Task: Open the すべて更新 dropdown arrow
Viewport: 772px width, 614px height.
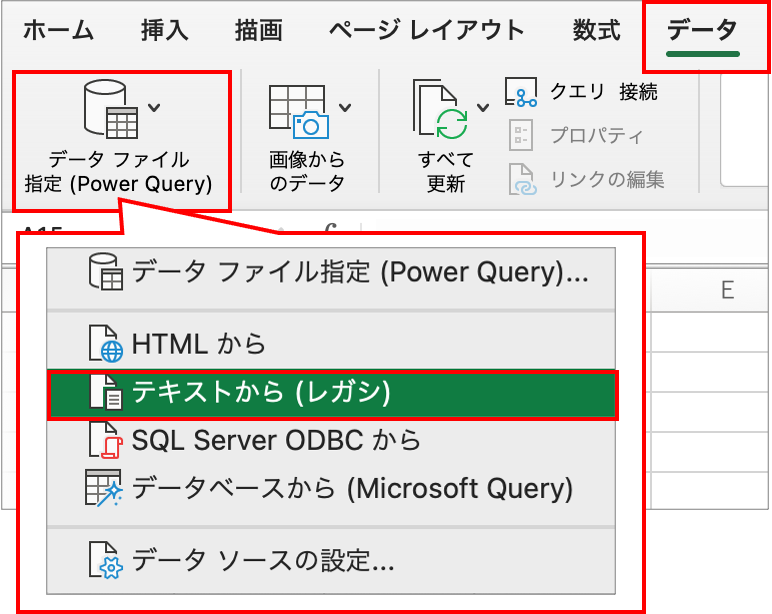Action: click(483, 107)
